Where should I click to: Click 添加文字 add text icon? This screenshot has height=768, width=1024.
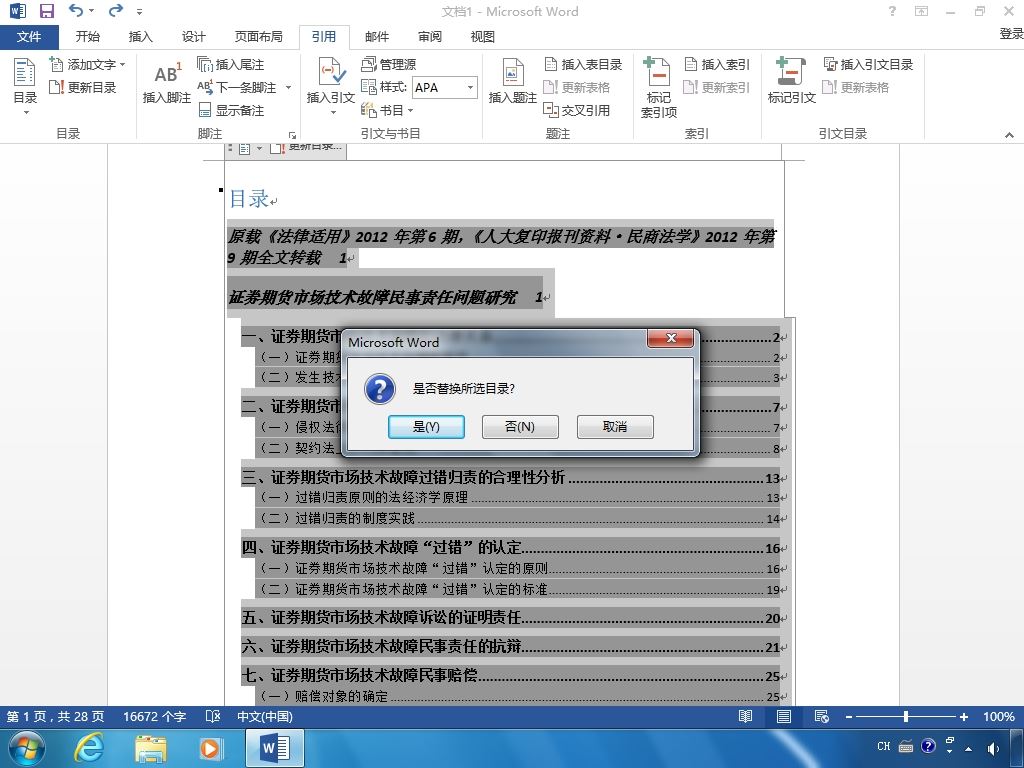tap(57, 64)
